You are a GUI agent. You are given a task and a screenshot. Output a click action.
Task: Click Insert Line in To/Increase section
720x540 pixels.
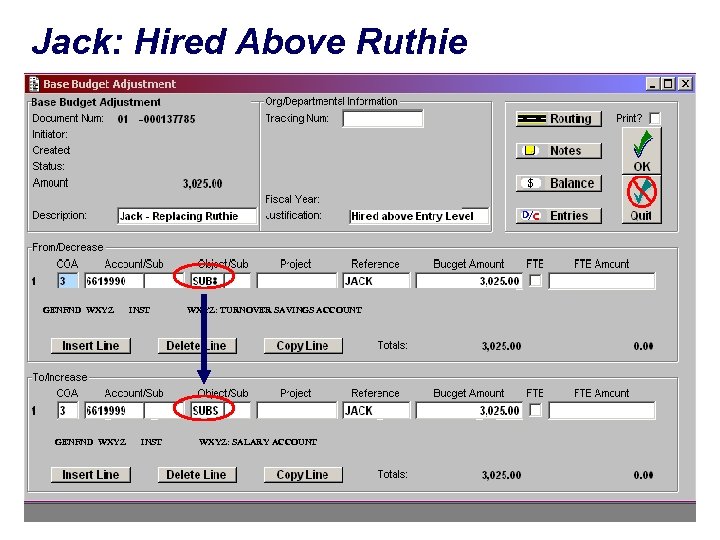(90, 475)
